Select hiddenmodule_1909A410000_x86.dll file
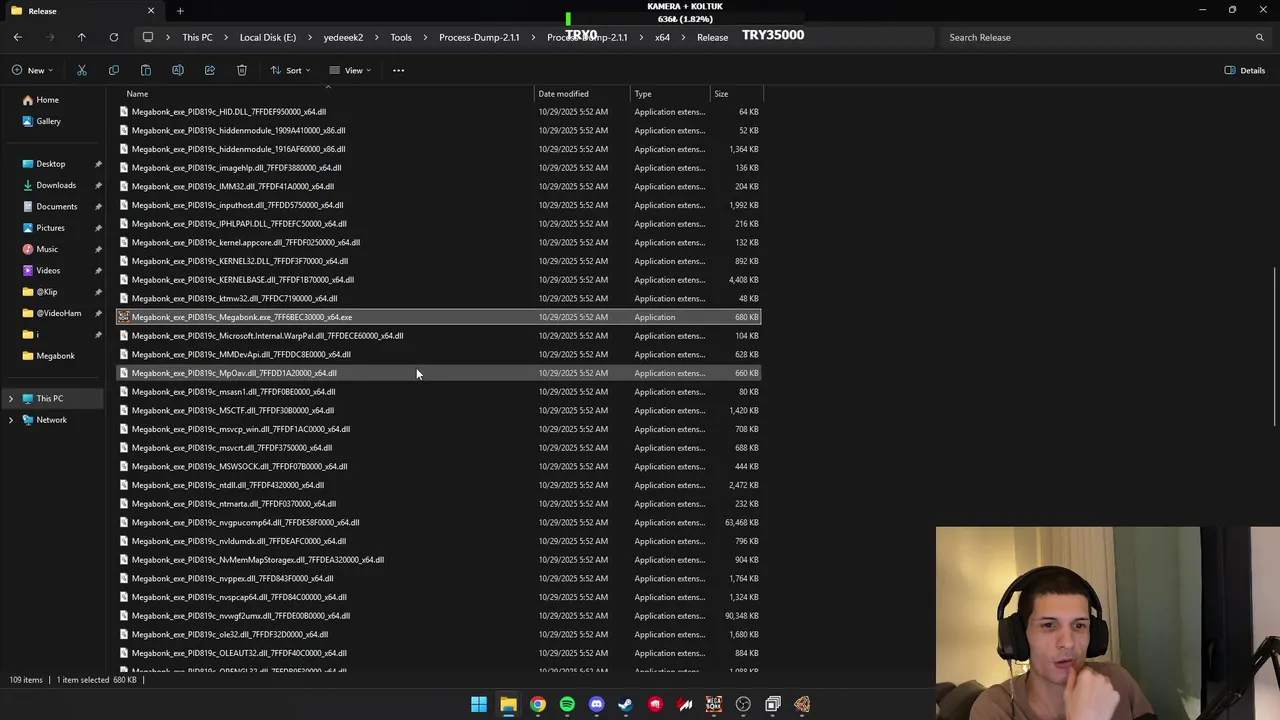 (x=439, y=130)
